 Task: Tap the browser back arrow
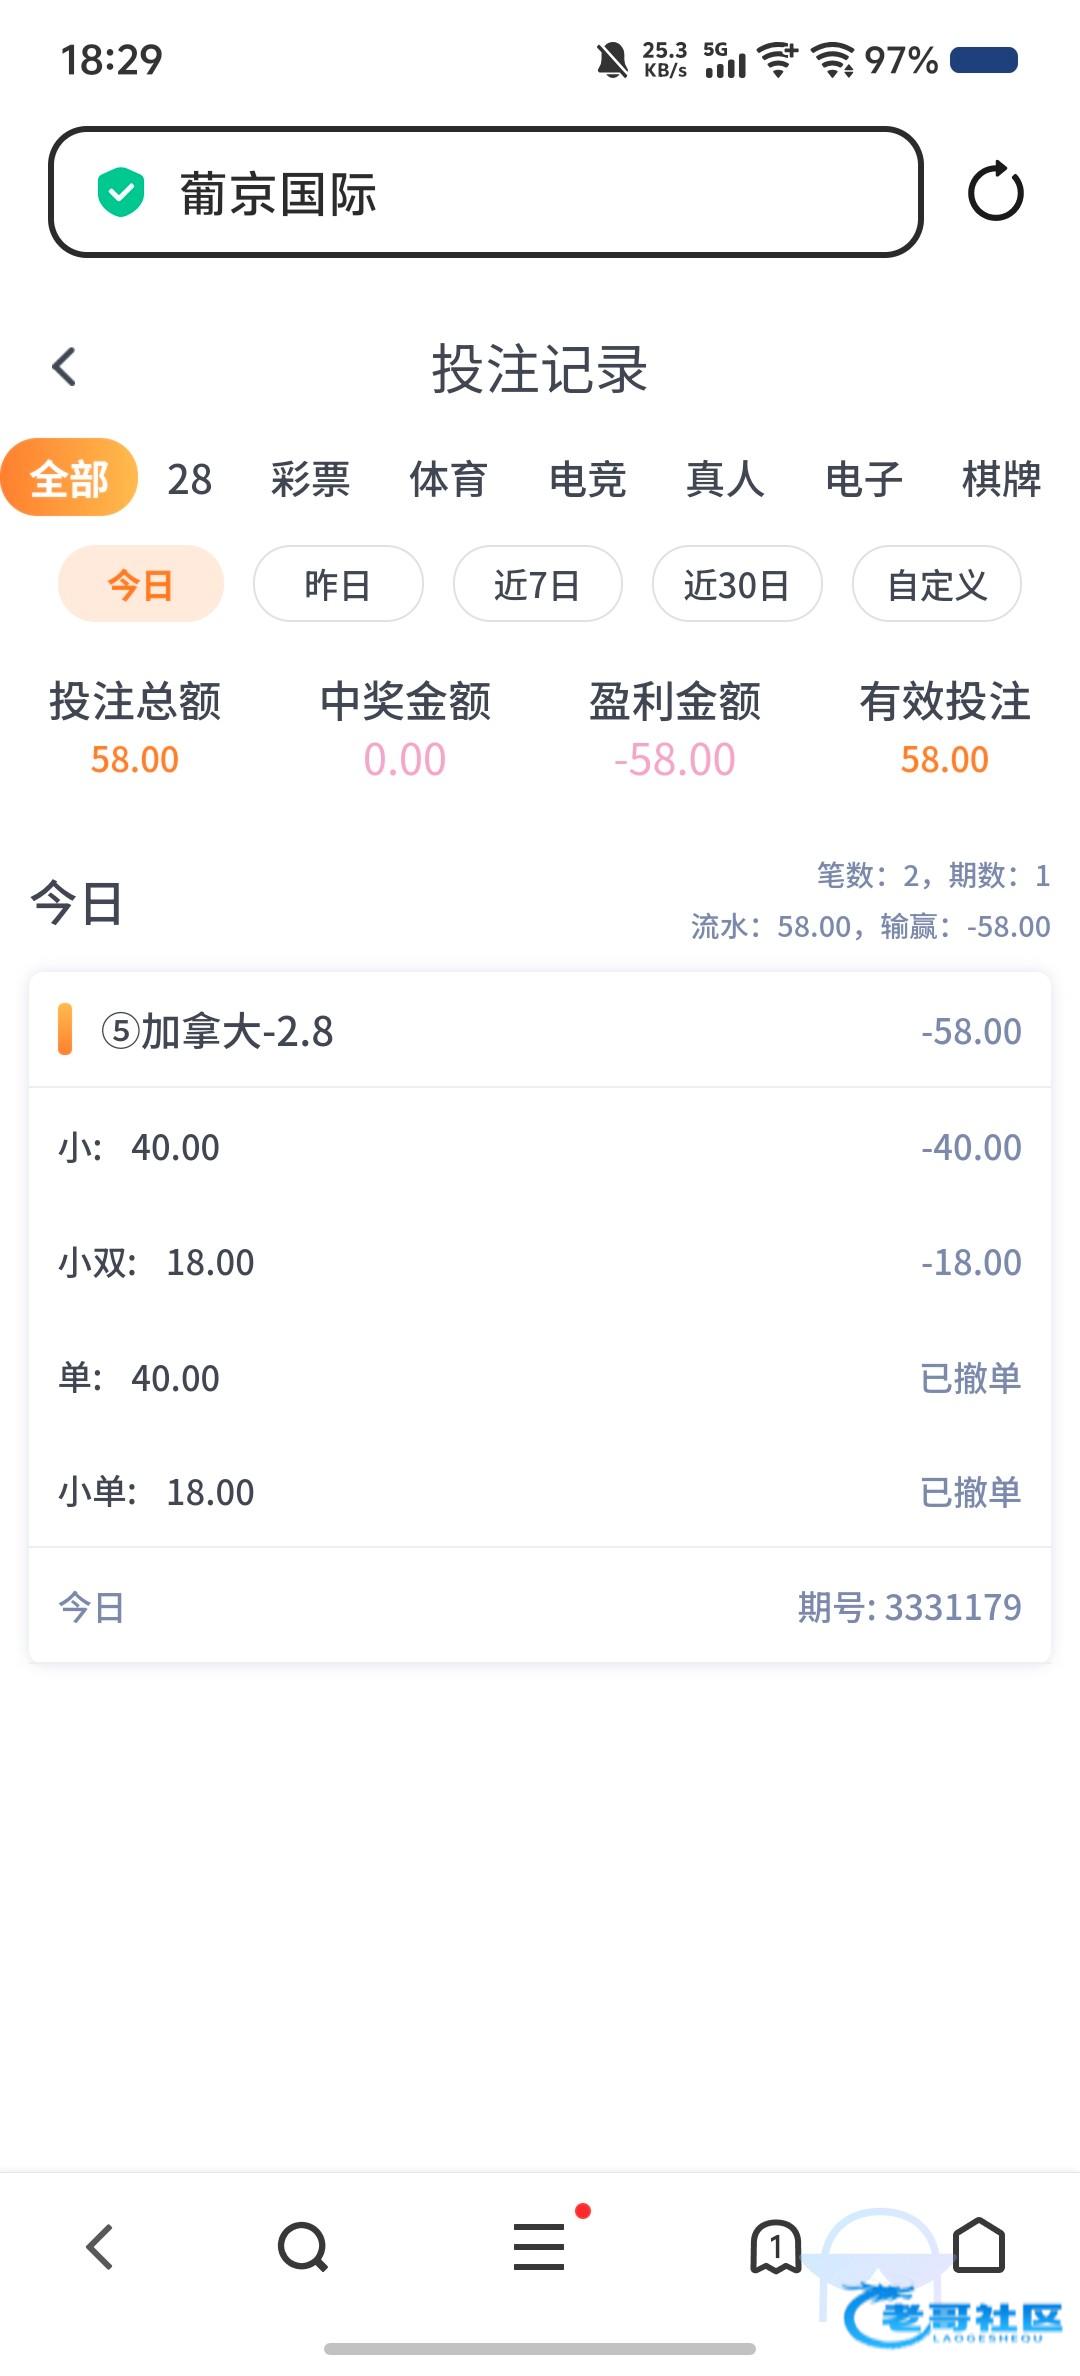[x=100, y=2247]
